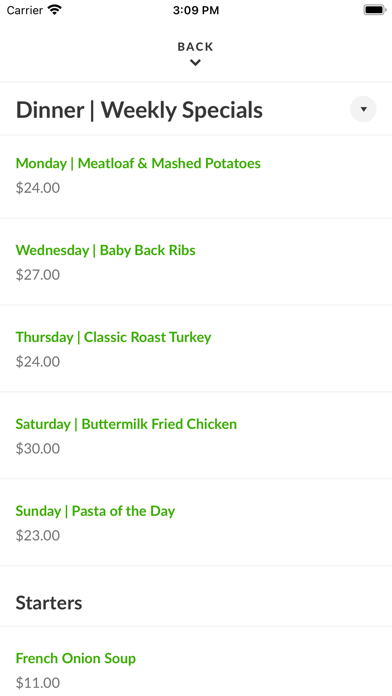Viewport: 392px width, 696px height.
Task: Tap the Starters section header
Action: (49, 603)
